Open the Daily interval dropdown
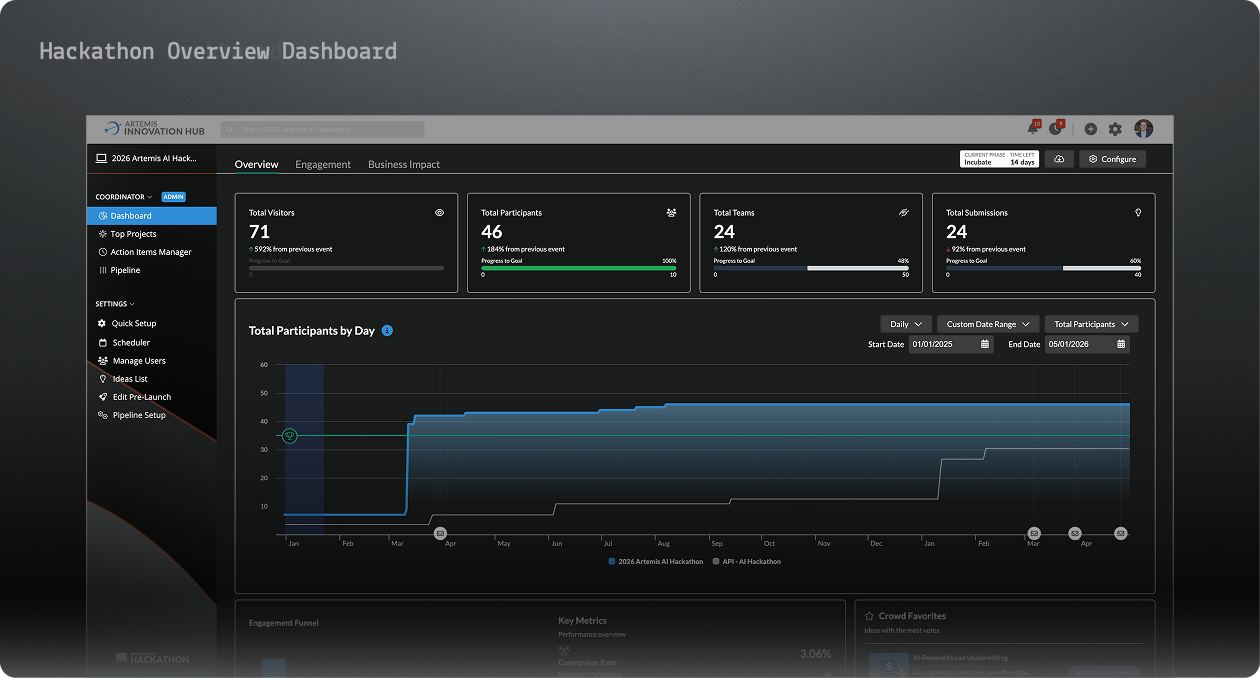The height and width of the screenshot is (678, 1260). click(x=905, y=323)
